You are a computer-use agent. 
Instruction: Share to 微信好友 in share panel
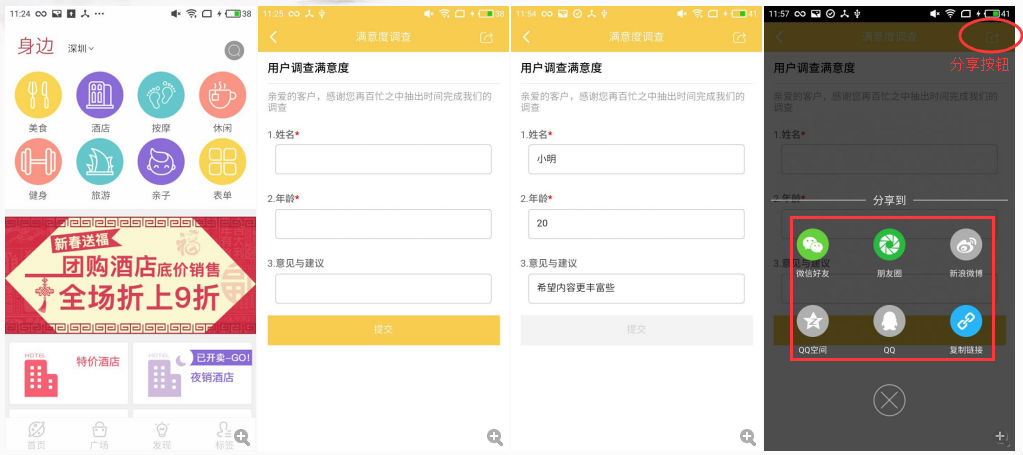[812, 245]
